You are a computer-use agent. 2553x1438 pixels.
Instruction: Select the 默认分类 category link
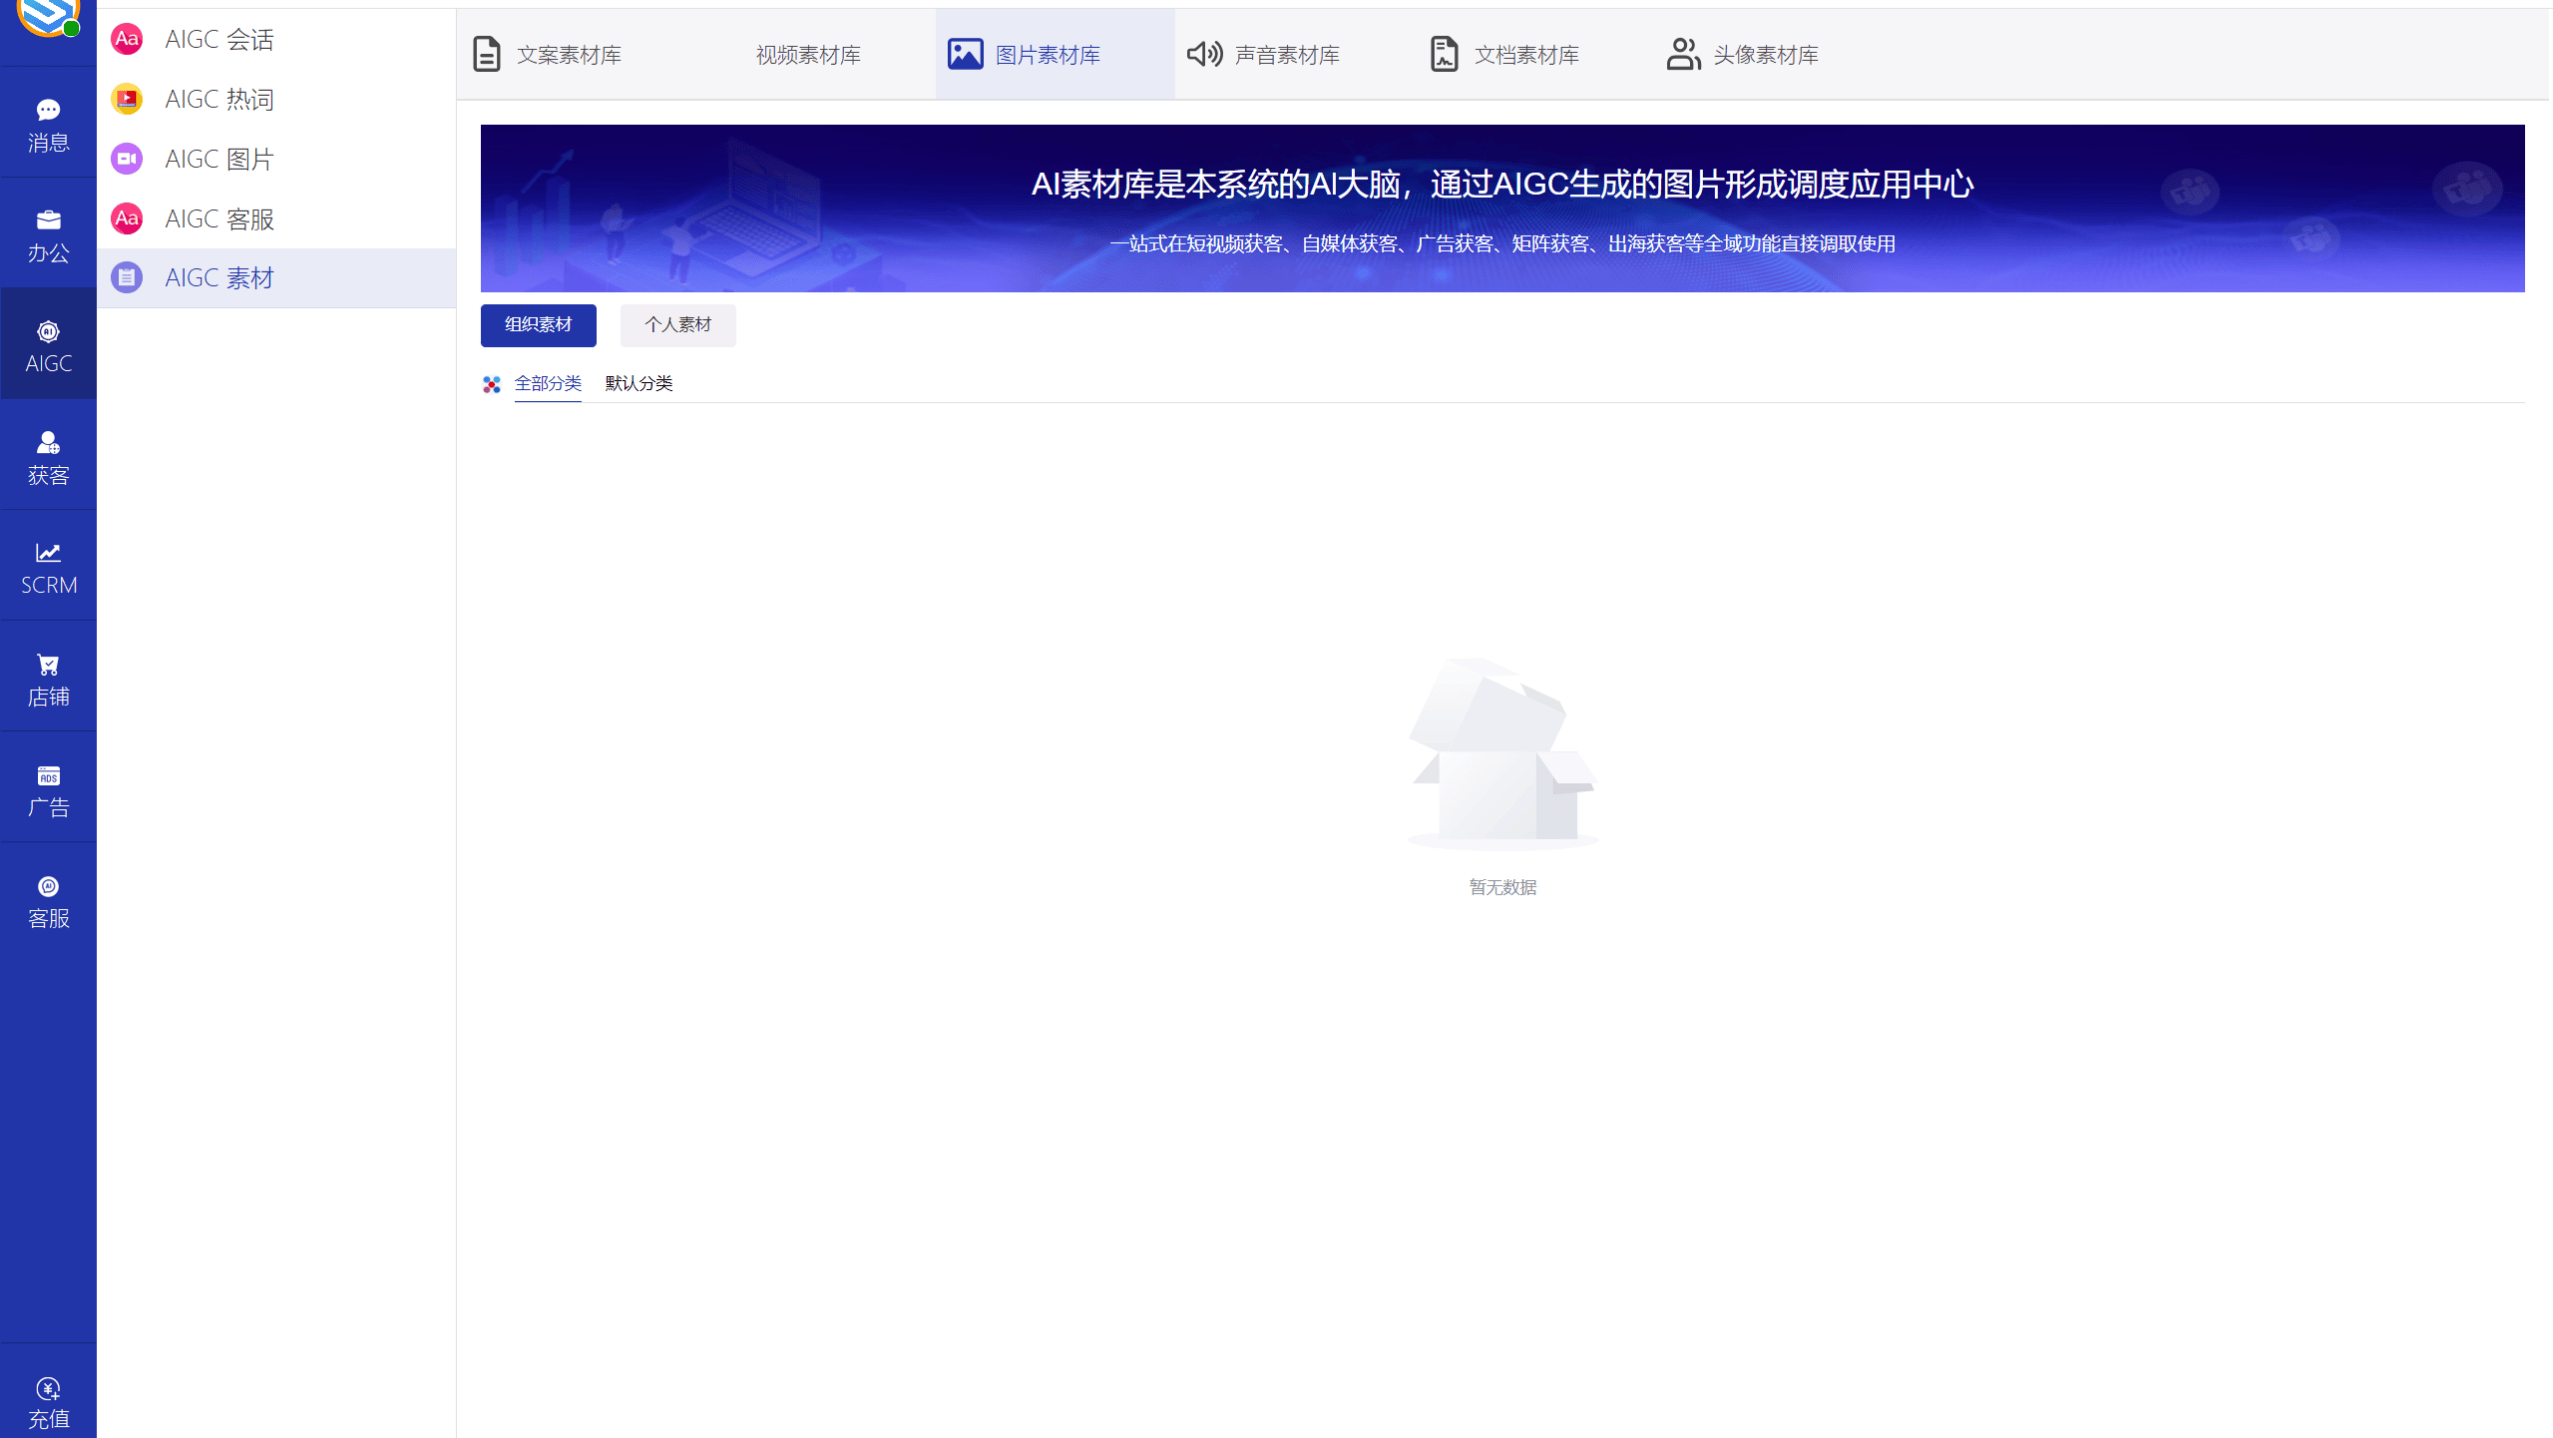pyautogui.click(x=638, y=383)
